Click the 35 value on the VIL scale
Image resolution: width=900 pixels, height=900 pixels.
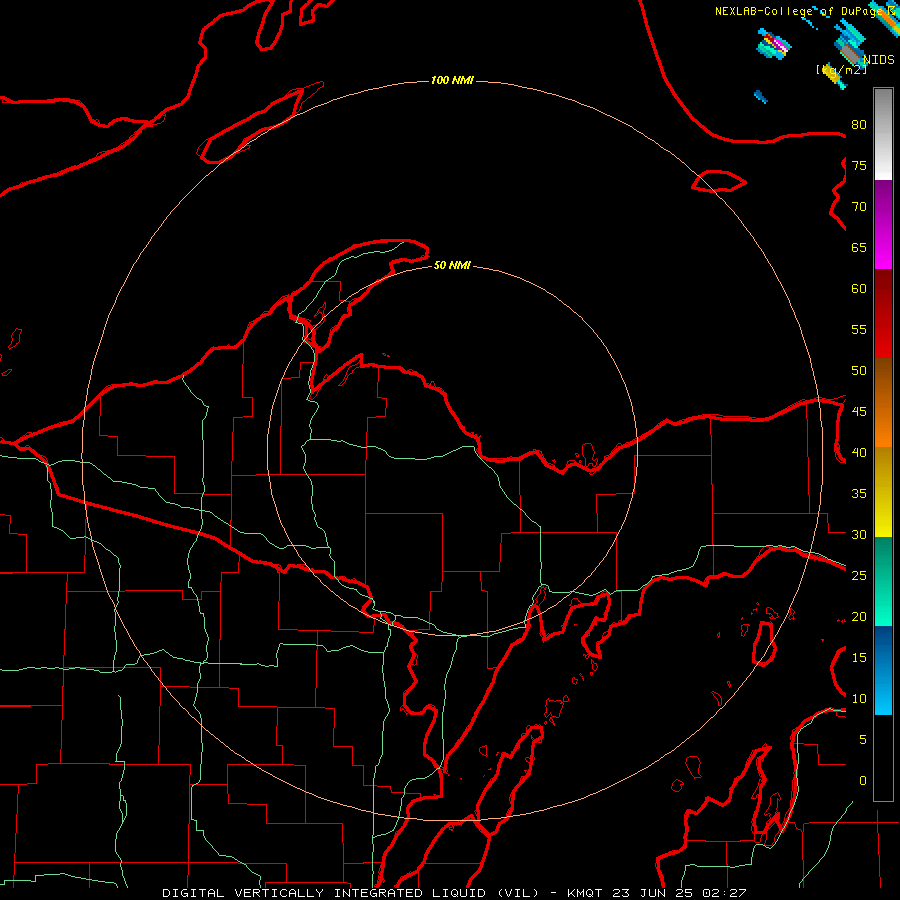click(859, 494)
